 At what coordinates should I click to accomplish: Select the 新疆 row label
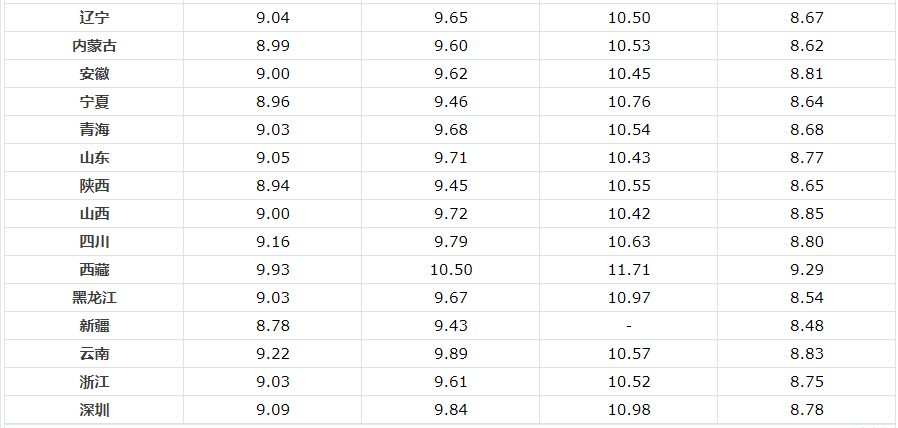95,326
